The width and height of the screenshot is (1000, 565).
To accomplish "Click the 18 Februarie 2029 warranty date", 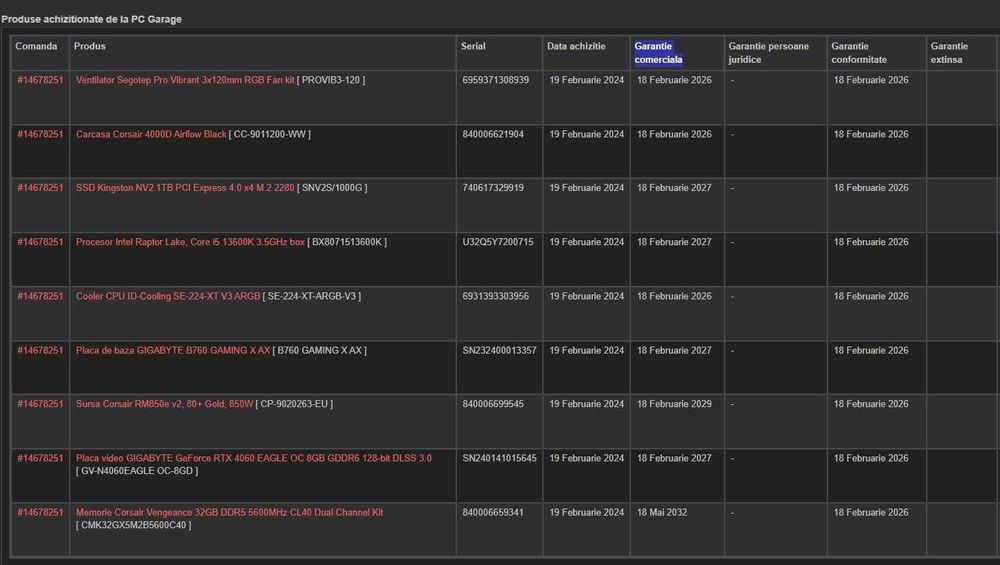I will tap(674, 404).
